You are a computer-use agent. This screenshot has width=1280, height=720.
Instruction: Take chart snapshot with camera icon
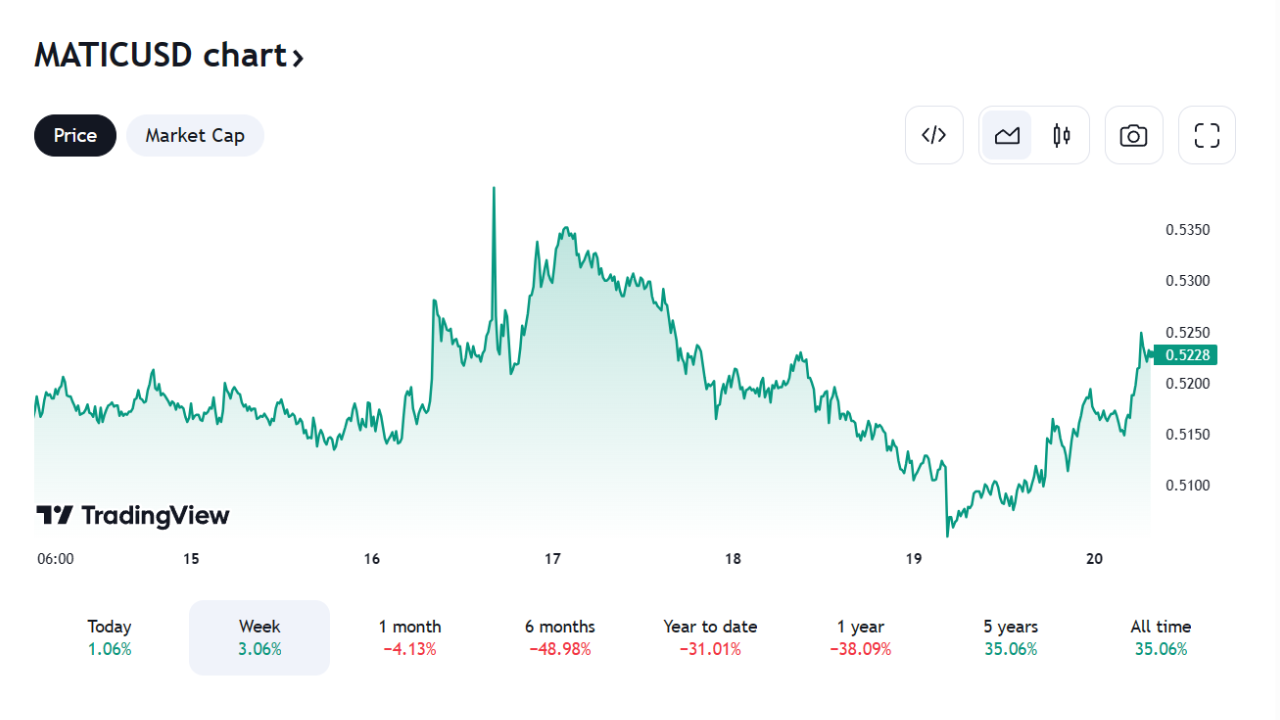click(1133, 135)
